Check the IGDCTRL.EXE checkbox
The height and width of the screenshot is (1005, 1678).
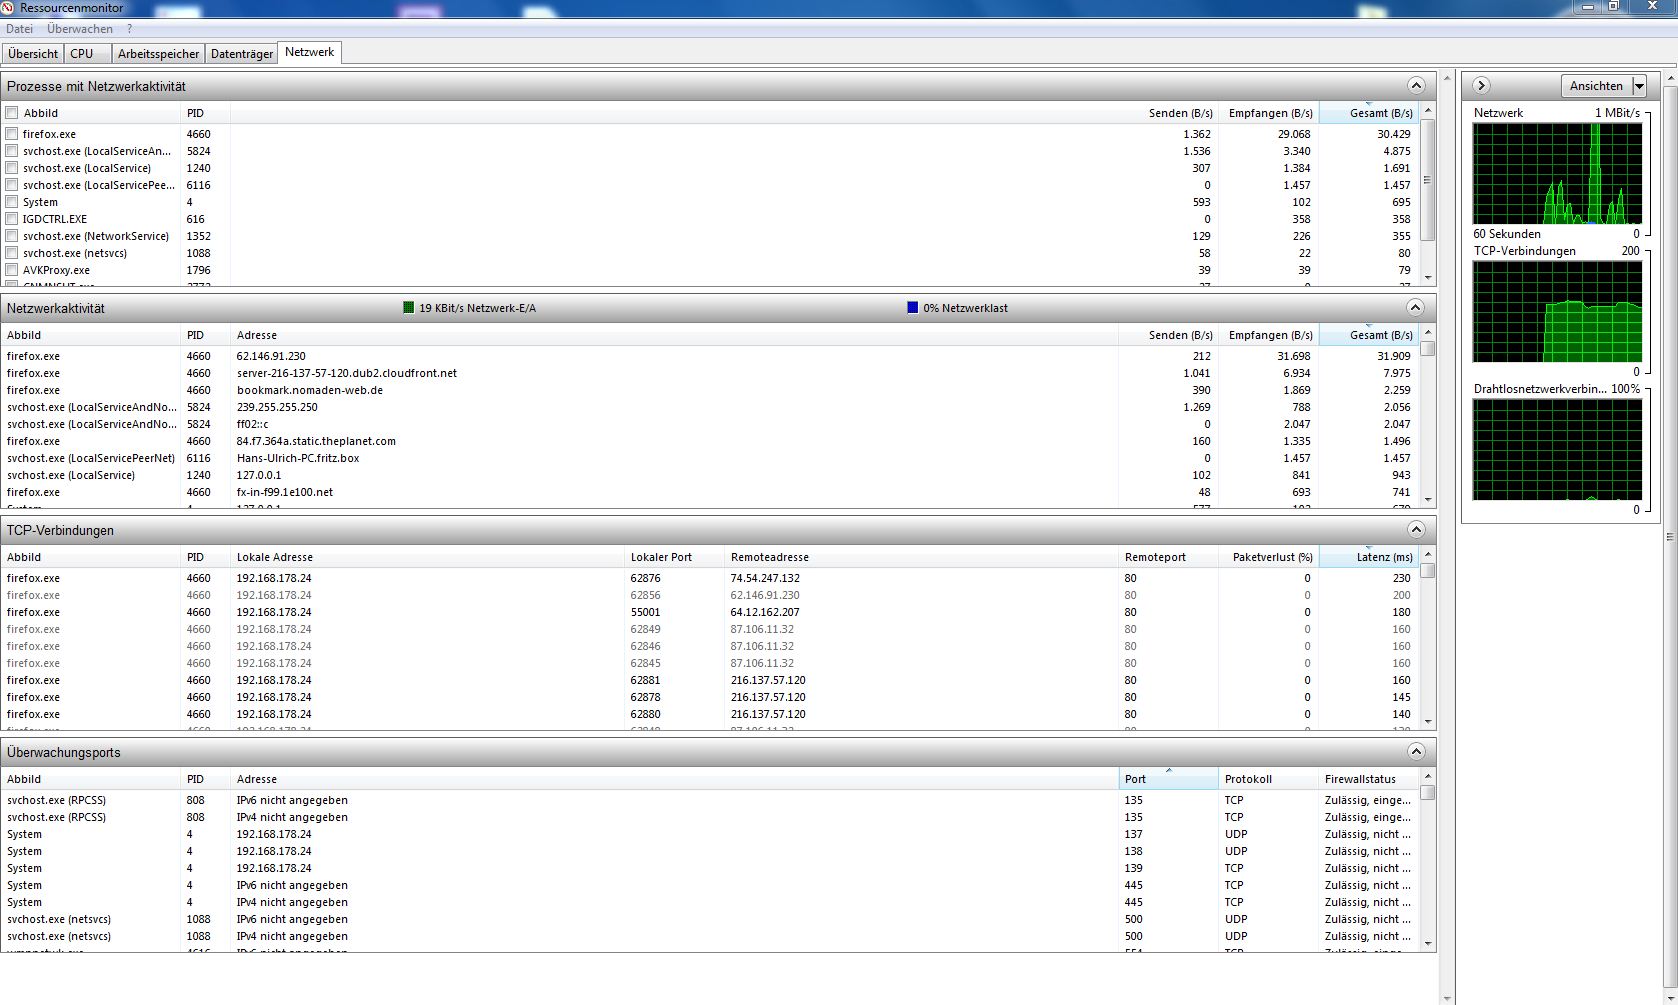pos(12,219)
